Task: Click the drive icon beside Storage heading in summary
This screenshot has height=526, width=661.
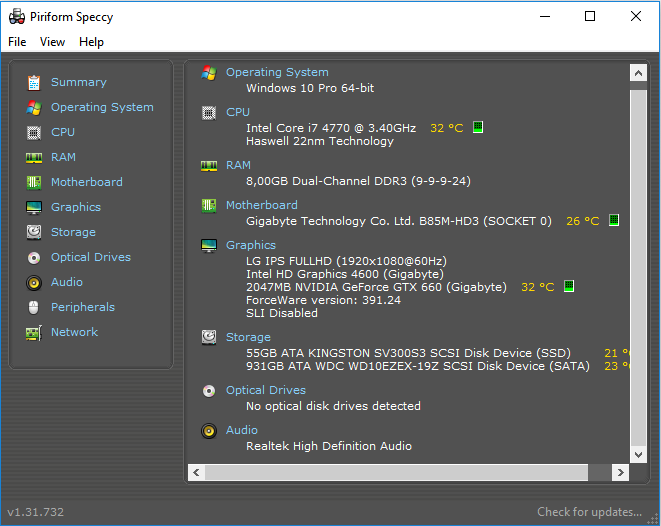Action: [x=209, y=337]
